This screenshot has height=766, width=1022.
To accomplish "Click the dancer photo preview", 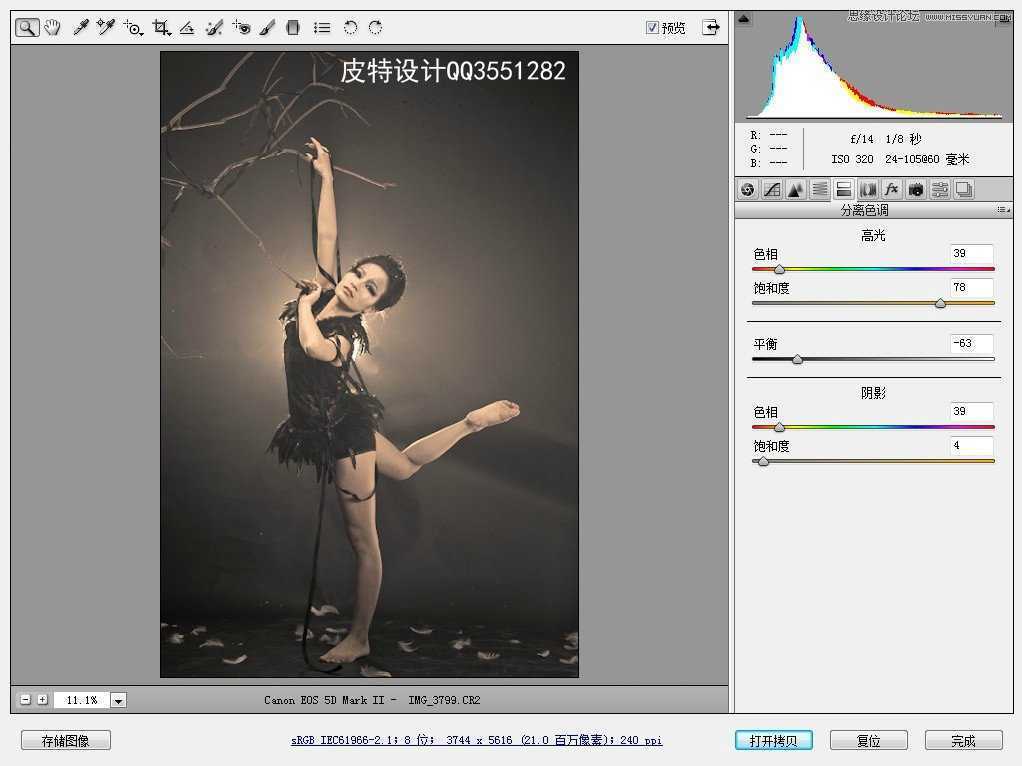I will [370, 364].
